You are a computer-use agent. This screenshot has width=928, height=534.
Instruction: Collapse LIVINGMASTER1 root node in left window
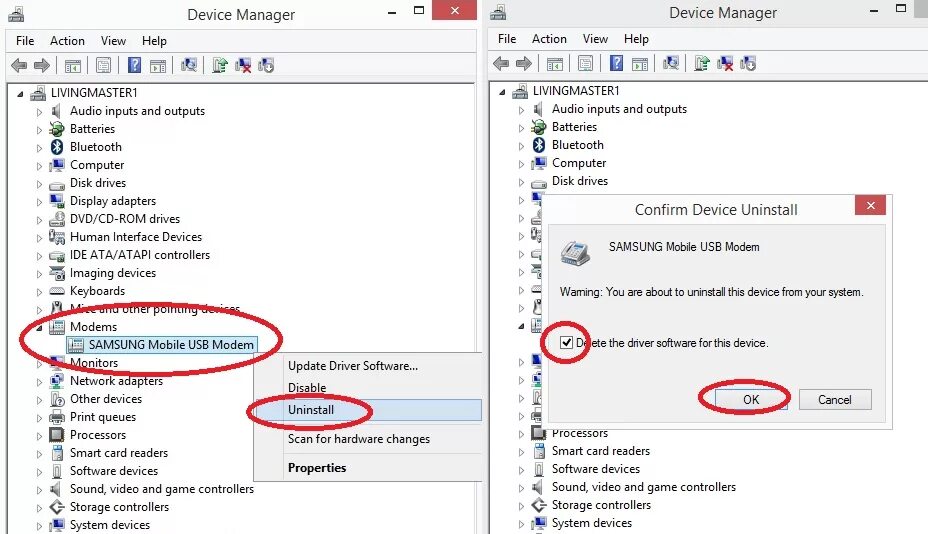(20, 94)
